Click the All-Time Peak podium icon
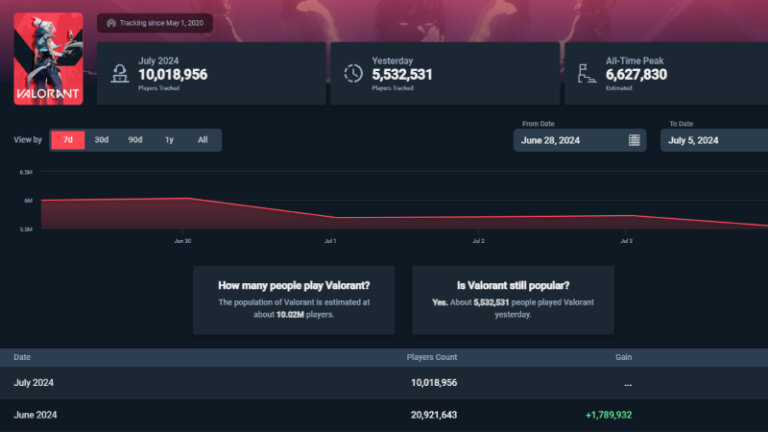 pos(587,73)
